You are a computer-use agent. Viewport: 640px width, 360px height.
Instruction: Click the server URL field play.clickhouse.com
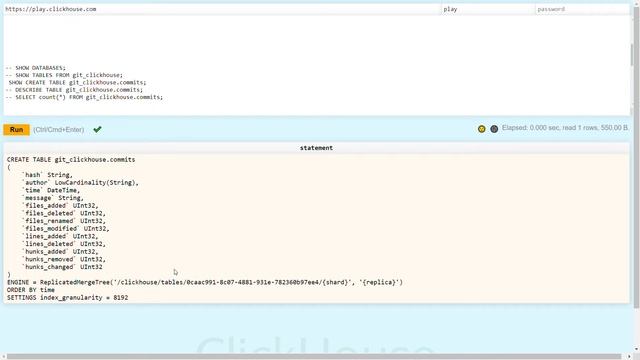(x=222, y=9)
